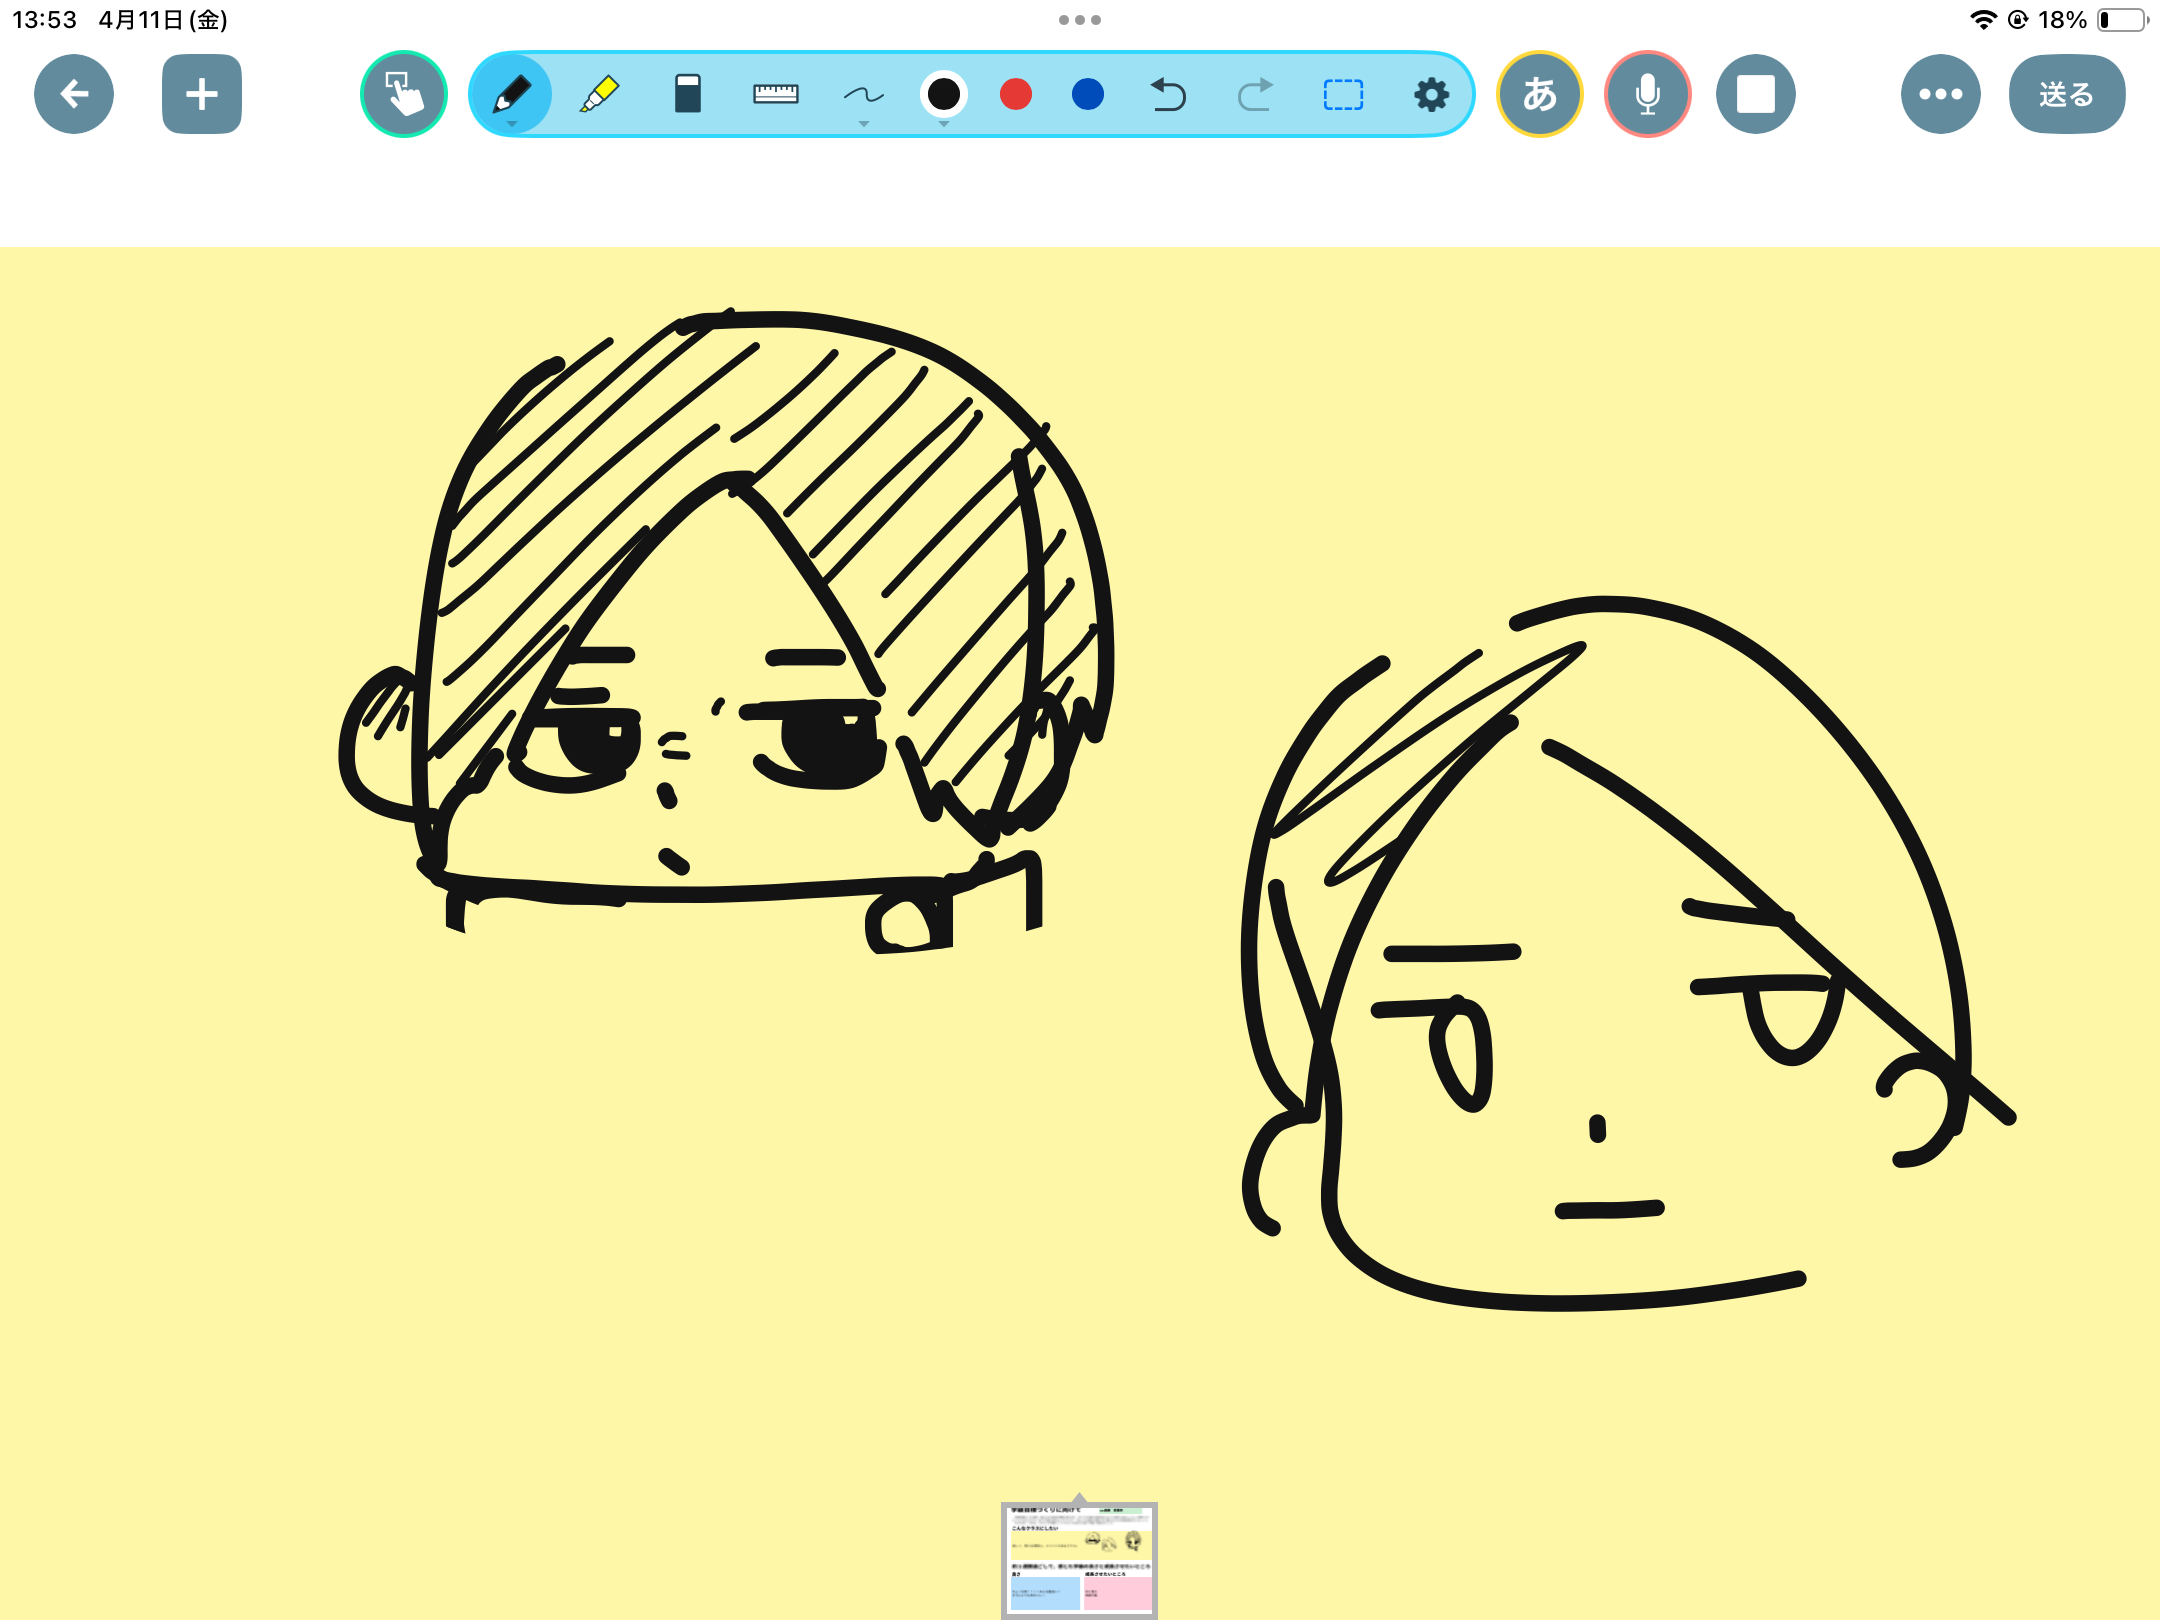Screen dimensions: 2160x1620
Task: Toggle microphone voice recording
Action: (x=1647, y=94)
